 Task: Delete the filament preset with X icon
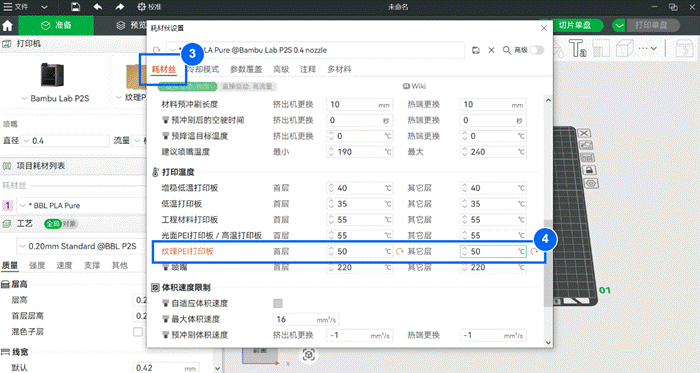(491, 50)
